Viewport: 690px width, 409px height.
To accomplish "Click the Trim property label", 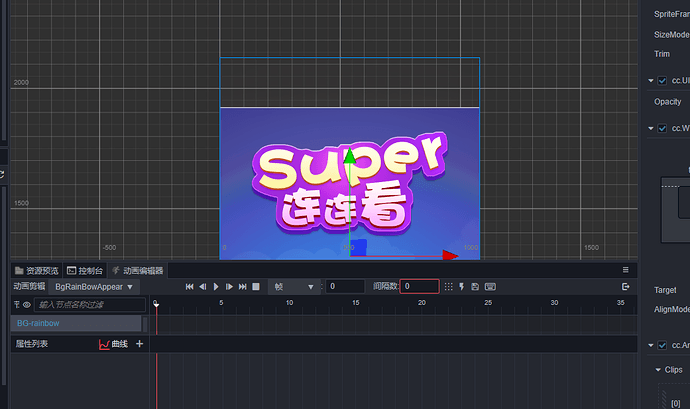I will (662, 54).
